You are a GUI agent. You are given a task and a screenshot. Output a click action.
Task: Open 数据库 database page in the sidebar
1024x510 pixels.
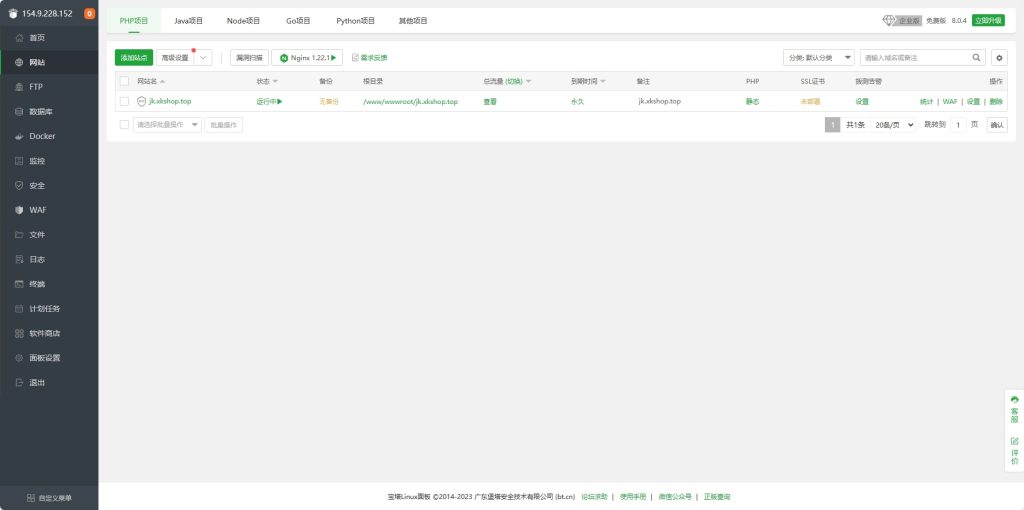tap(49, 112)
